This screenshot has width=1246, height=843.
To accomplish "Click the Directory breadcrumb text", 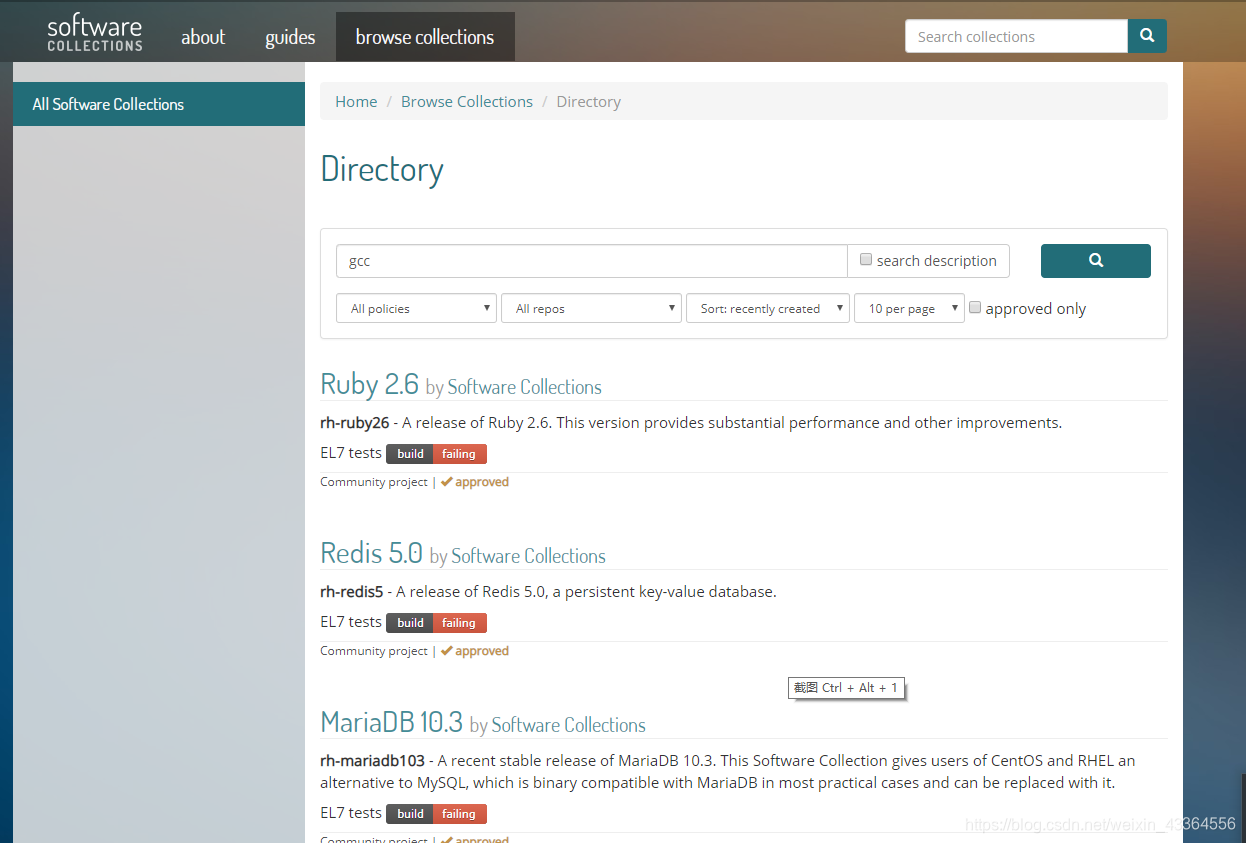I will [588, 102].
